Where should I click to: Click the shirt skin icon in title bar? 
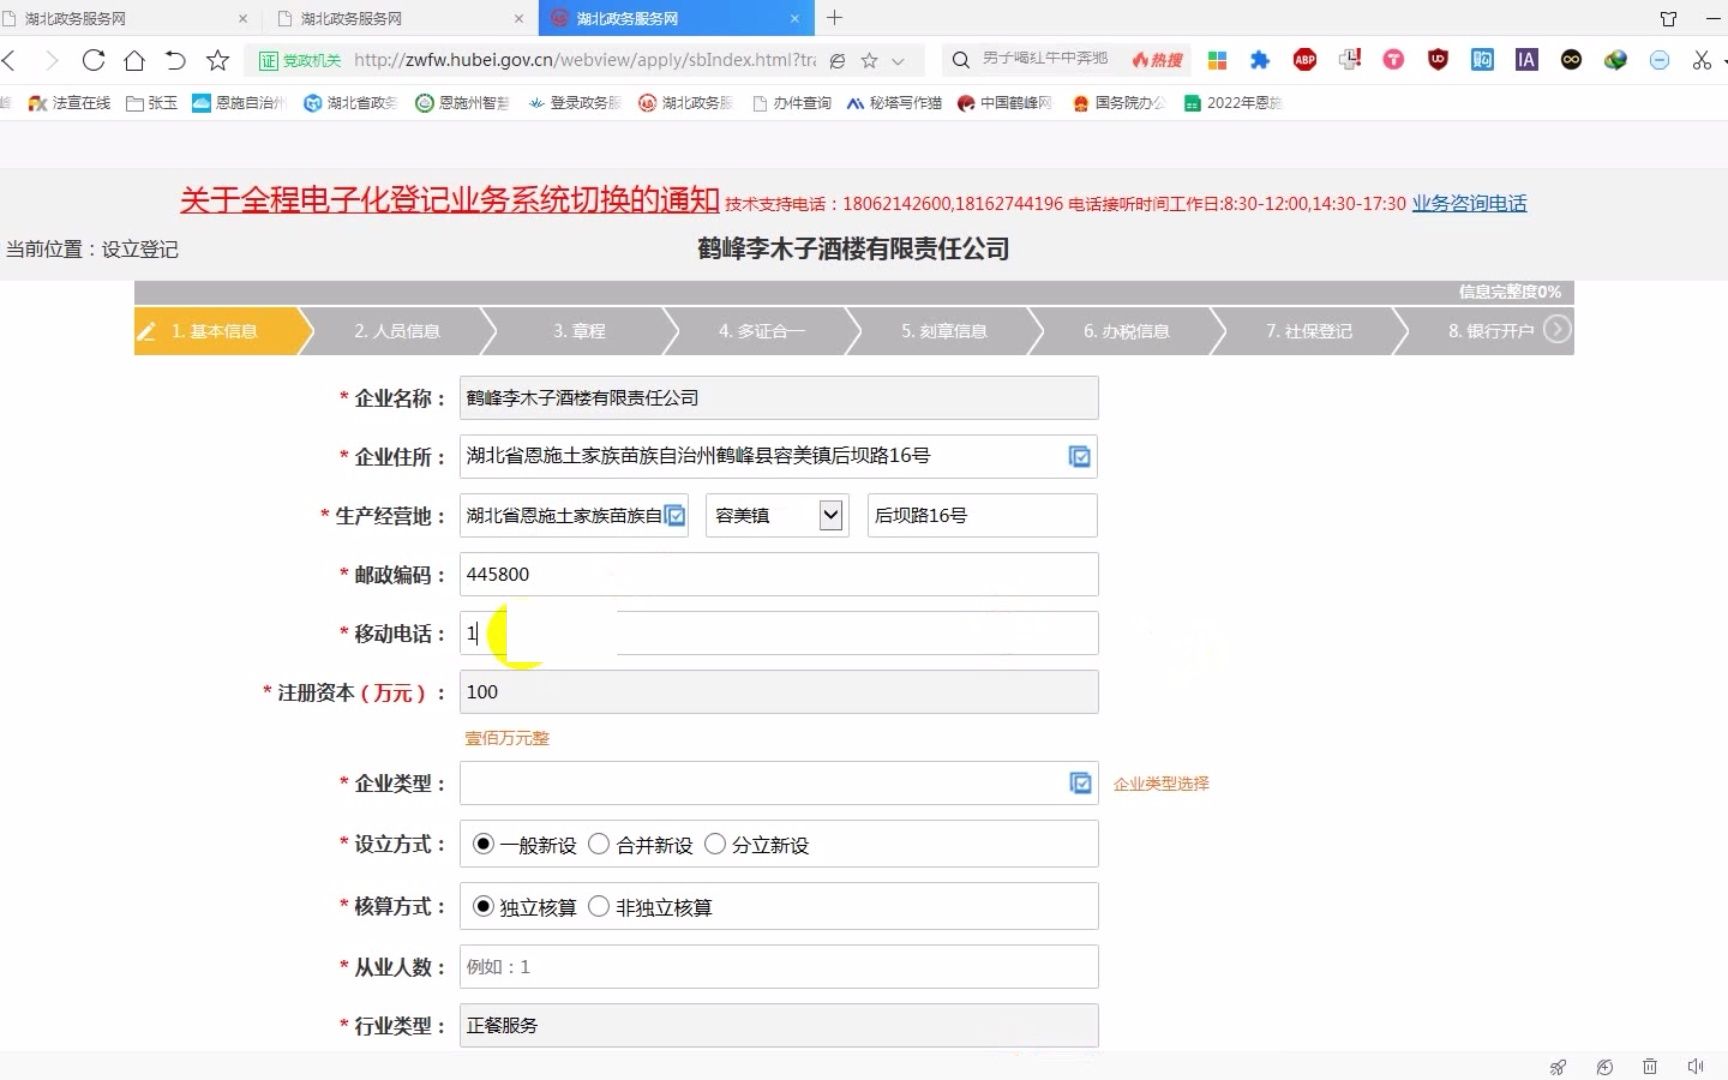1668,19
